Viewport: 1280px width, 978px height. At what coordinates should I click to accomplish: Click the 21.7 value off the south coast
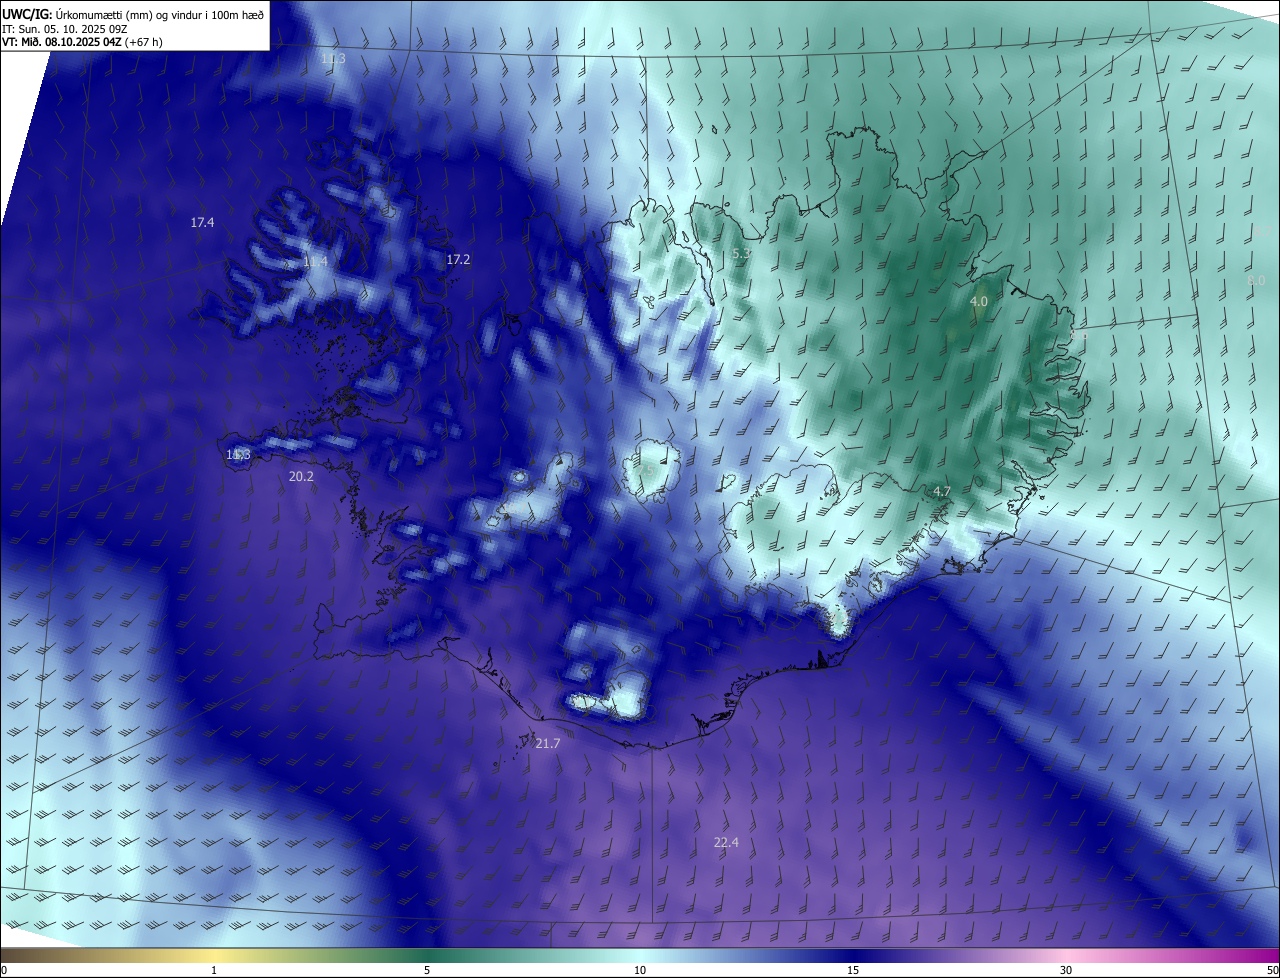point(548,744)
